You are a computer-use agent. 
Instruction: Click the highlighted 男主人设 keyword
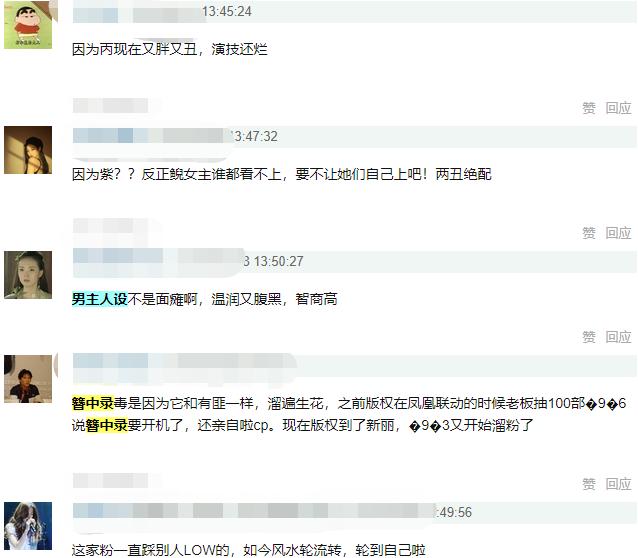tap(100, 299)
